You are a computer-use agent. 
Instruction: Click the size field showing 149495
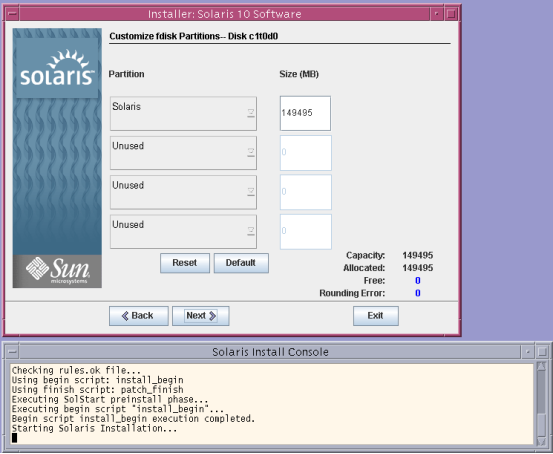(x=305, y=113)
